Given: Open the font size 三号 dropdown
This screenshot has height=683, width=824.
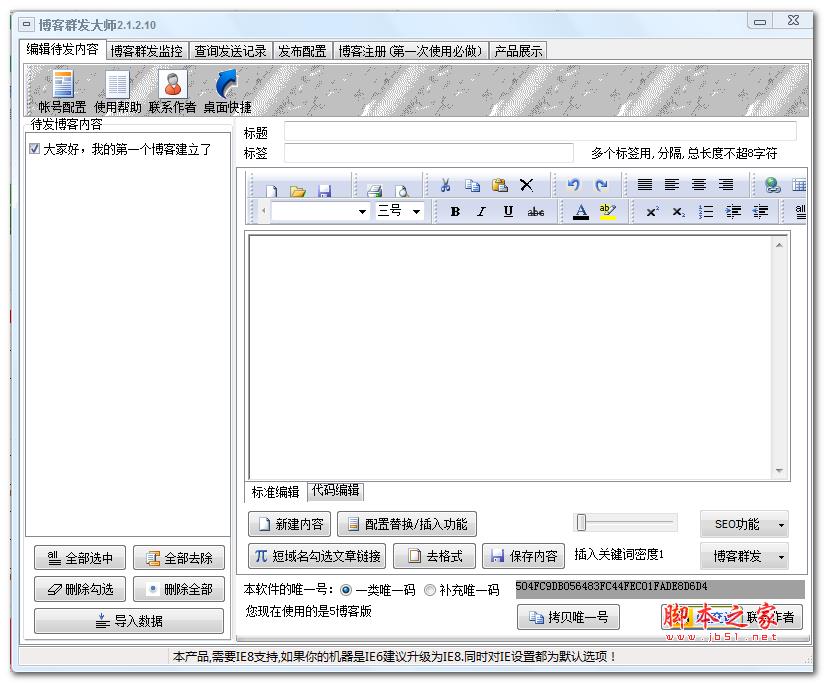Looking at the screenshot, I should [400, 211].
